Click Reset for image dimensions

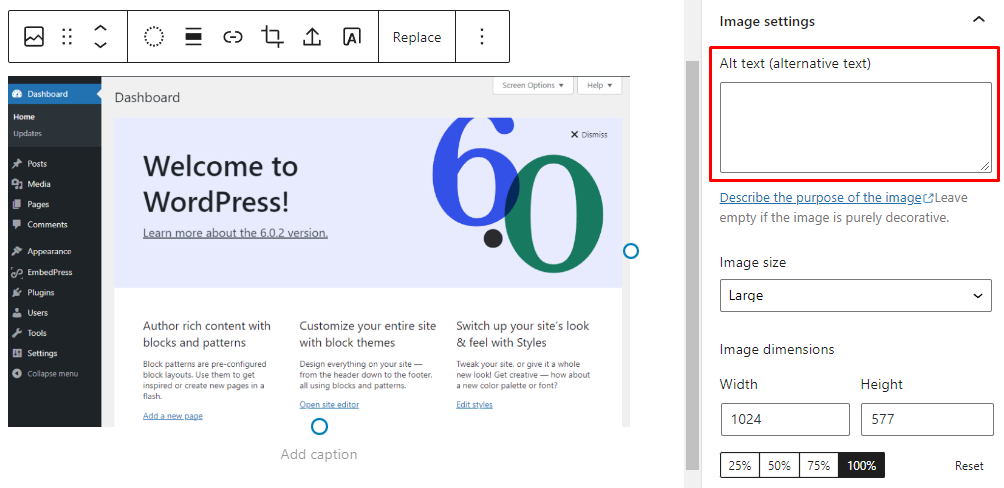pos(969,466)
